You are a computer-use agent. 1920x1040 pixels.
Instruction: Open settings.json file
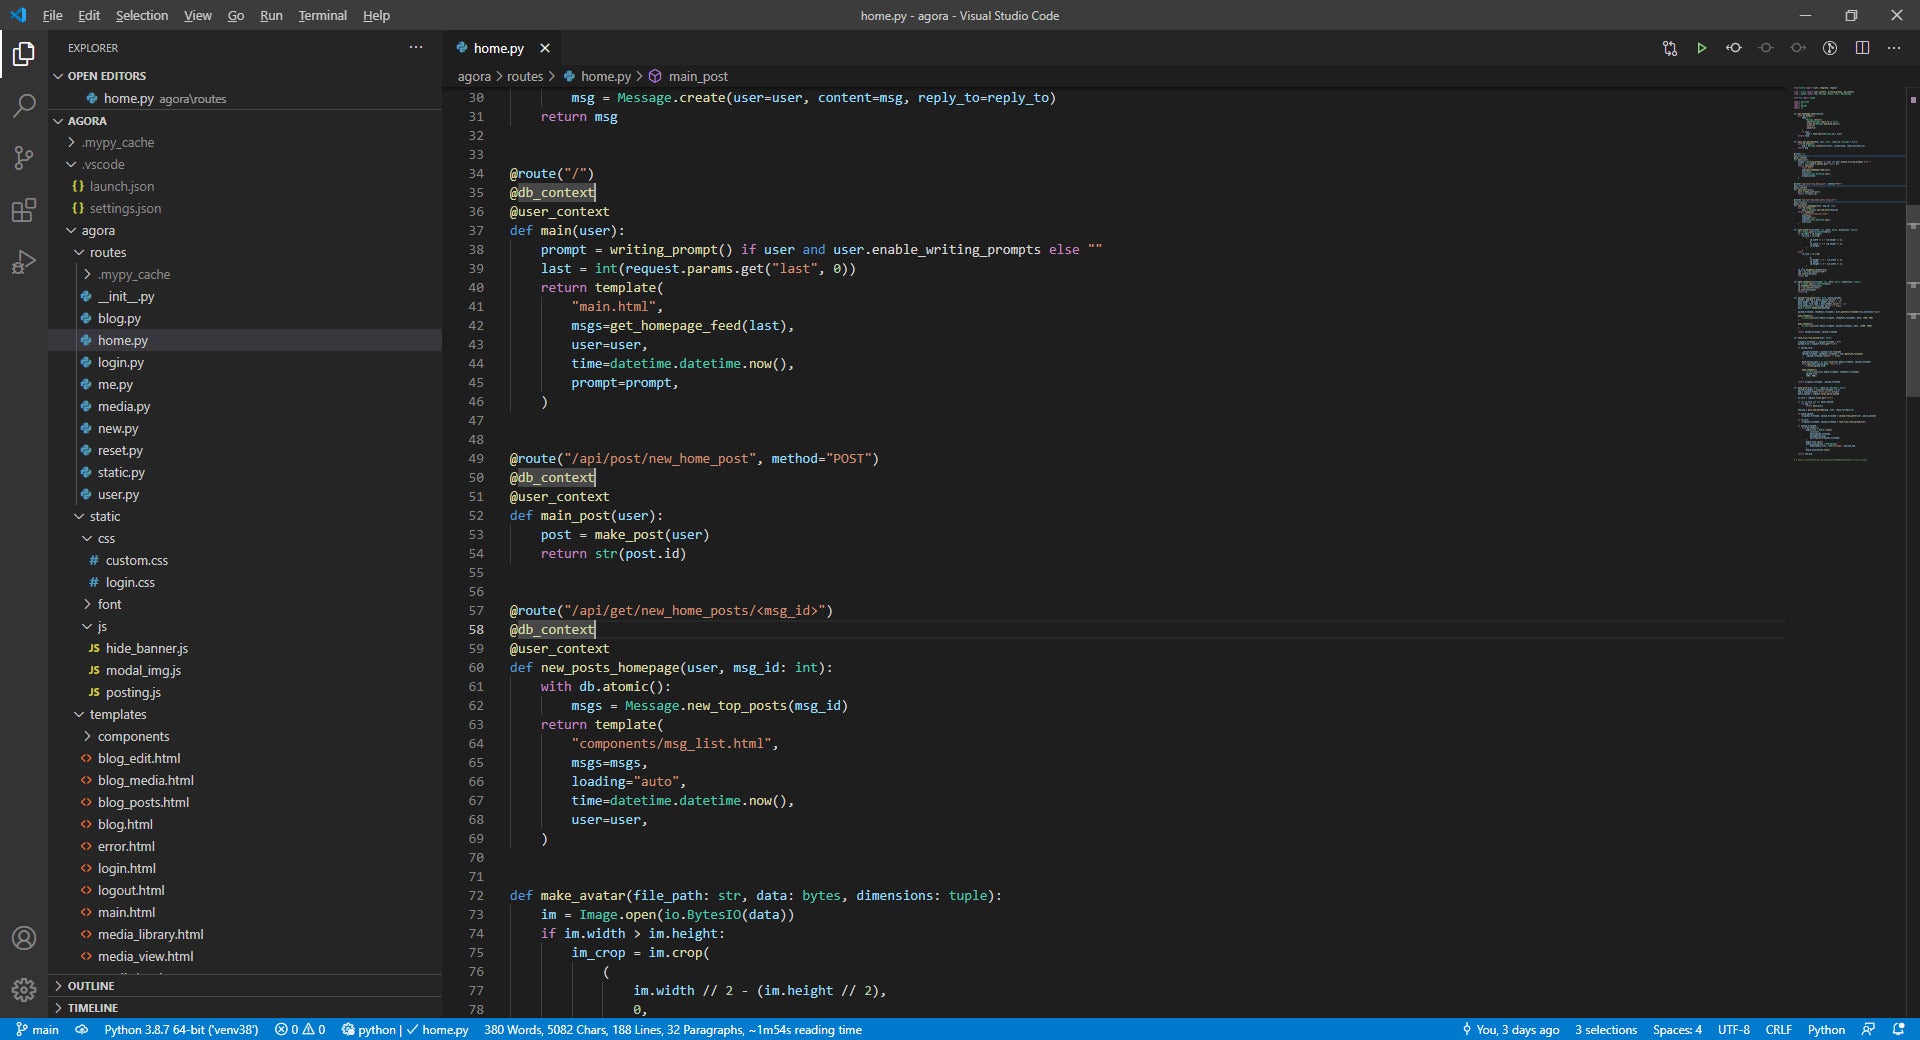click(x=245, y=208)
